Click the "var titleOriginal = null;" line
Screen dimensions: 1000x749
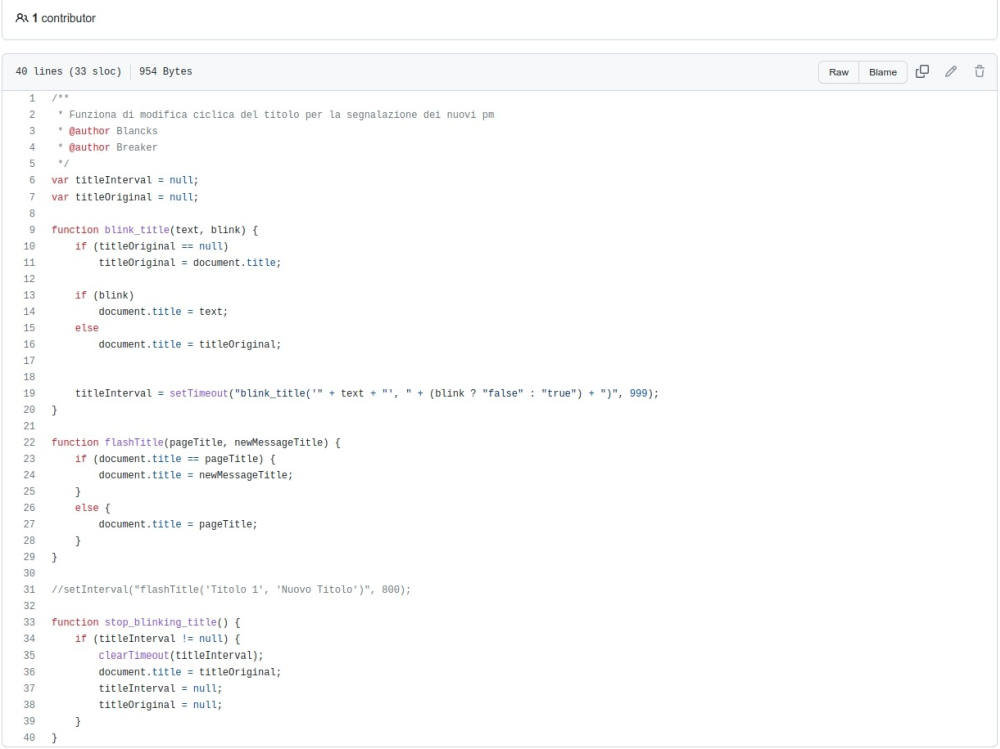pyautogui.click(x=125, y=197)
